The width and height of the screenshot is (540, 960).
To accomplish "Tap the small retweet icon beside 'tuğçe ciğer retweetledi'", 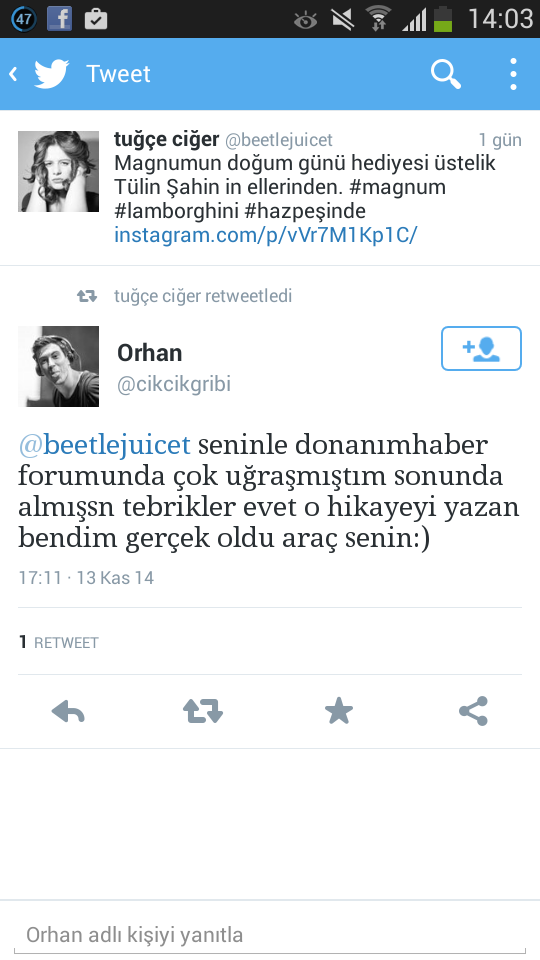I will pos(87,296).
